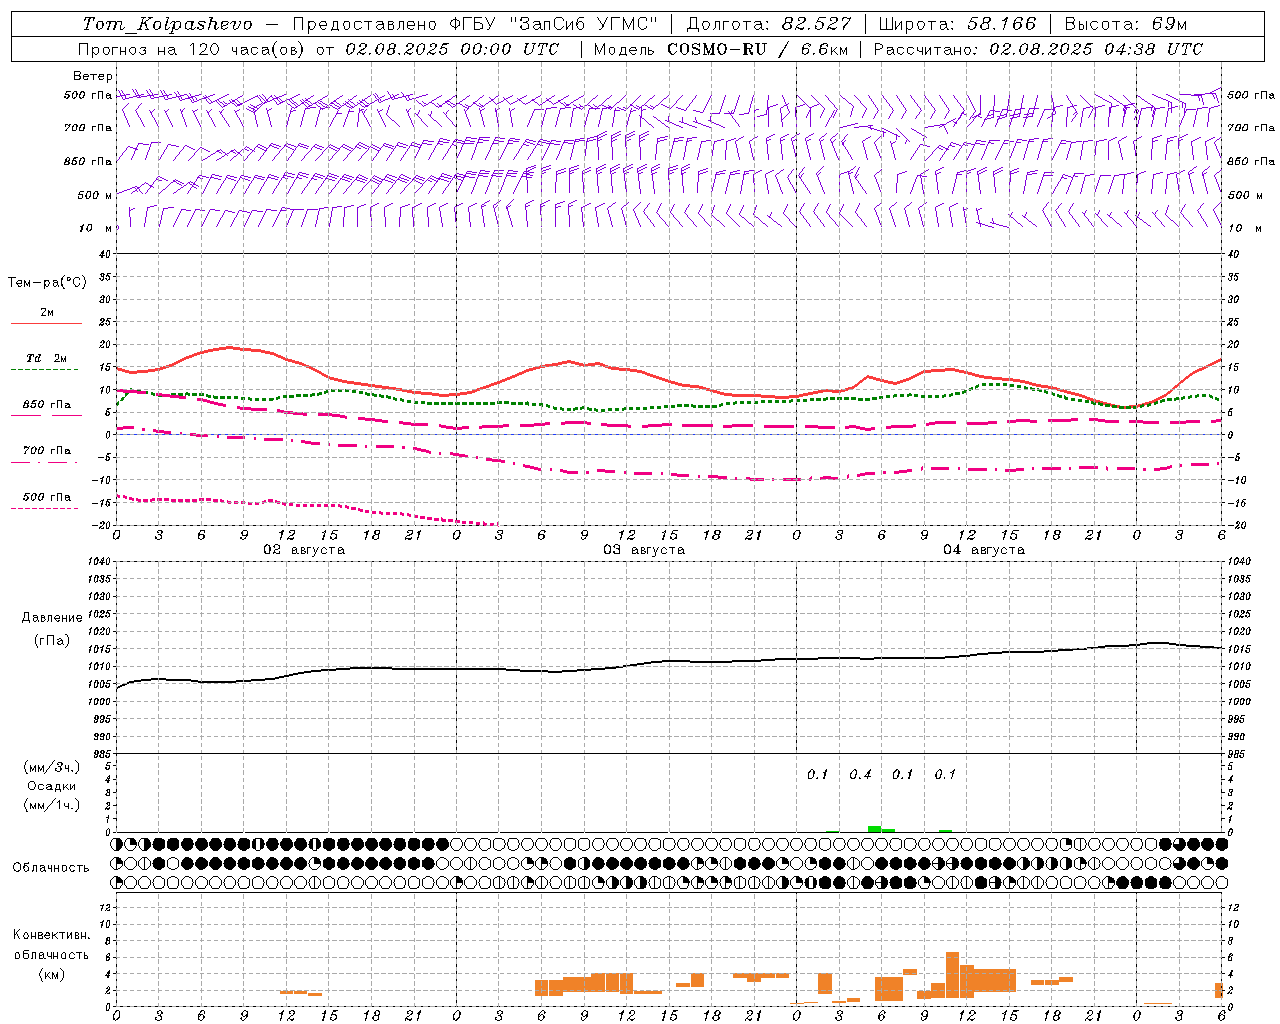The height and width of the screenshot is (1024, 1280).
Task: Click the "Ветер" wind panel label
Action: (x=93, y=76)
